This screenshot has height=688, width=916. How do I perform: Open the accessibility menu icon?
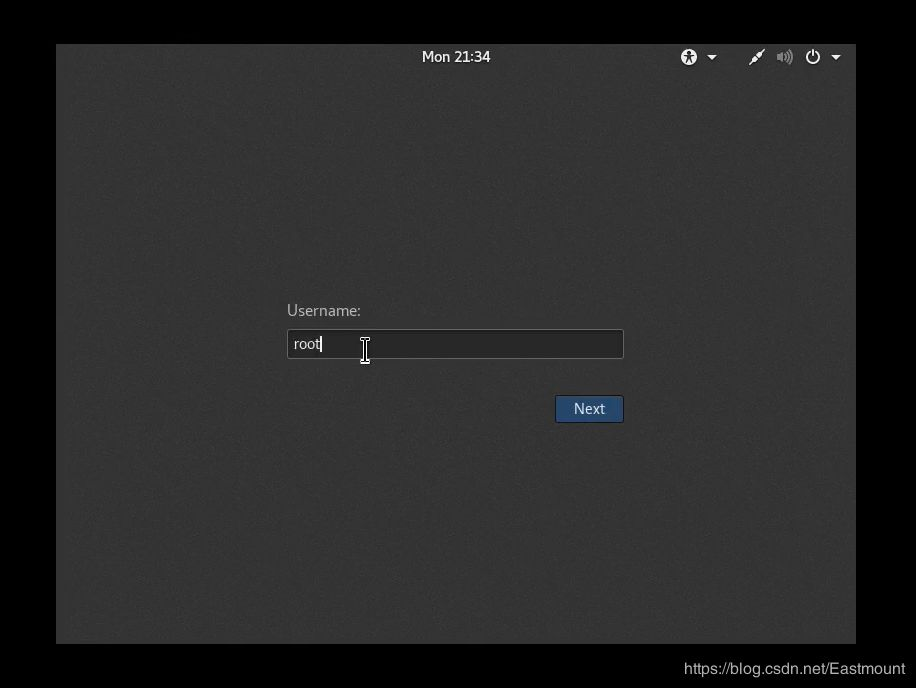[x=689, y=57]
